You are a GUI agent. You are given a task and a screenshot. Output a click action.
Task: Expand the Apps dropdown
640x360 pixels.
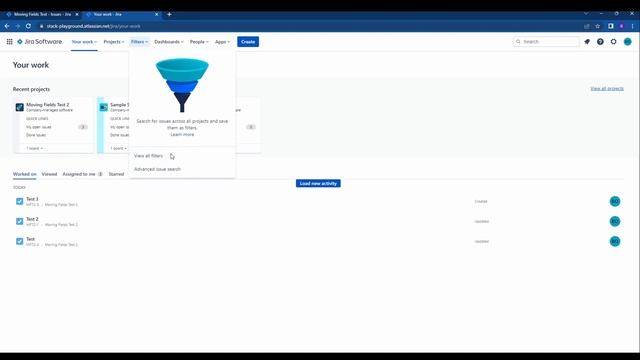click(222, 42)
